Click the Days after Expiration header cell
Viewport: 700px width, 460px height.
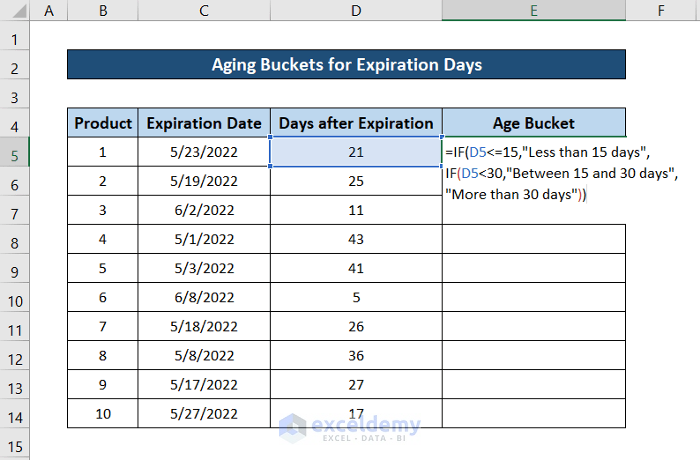[356, 123]
